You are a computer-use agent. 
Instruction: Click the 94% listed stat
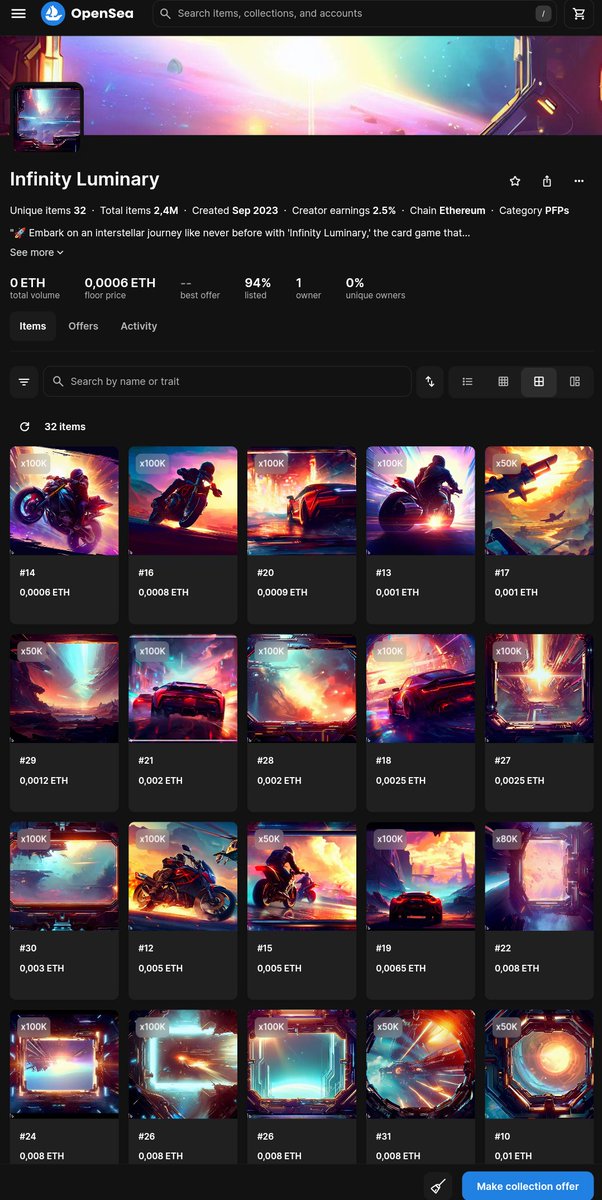[258, 288]
